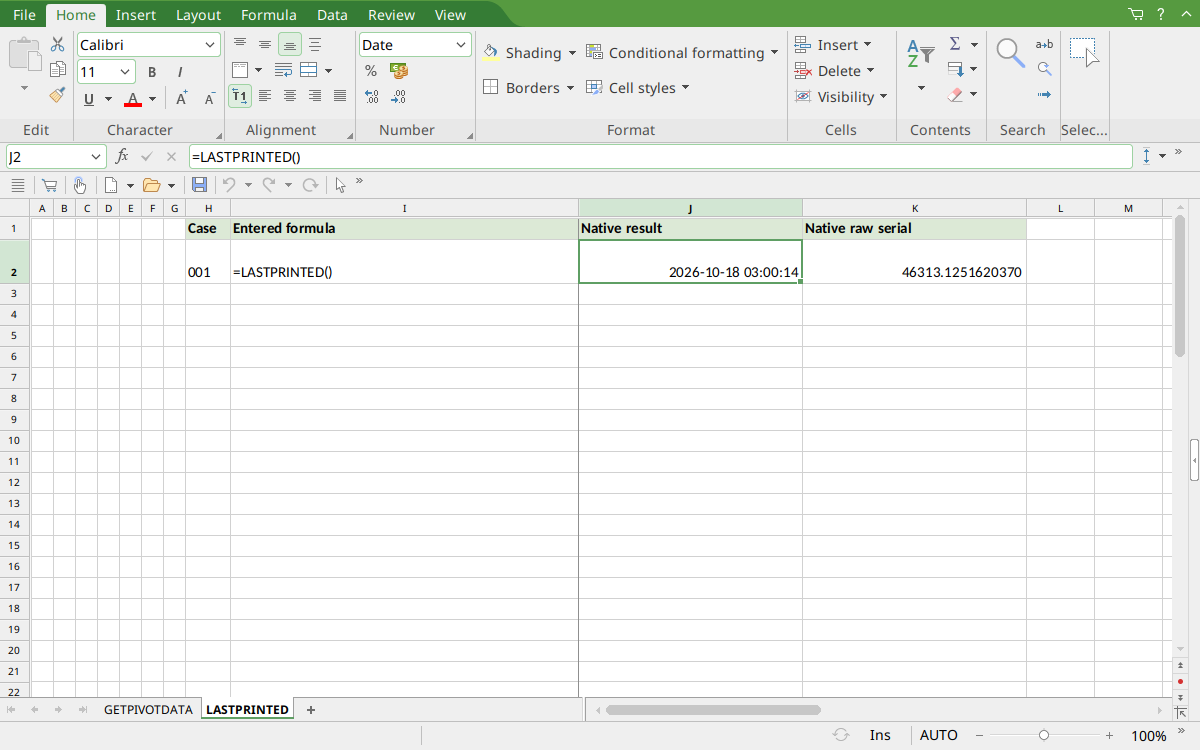Open the Sort and filter icon
Viewport: 1200px width, 750px height.
tap(920, 54)
